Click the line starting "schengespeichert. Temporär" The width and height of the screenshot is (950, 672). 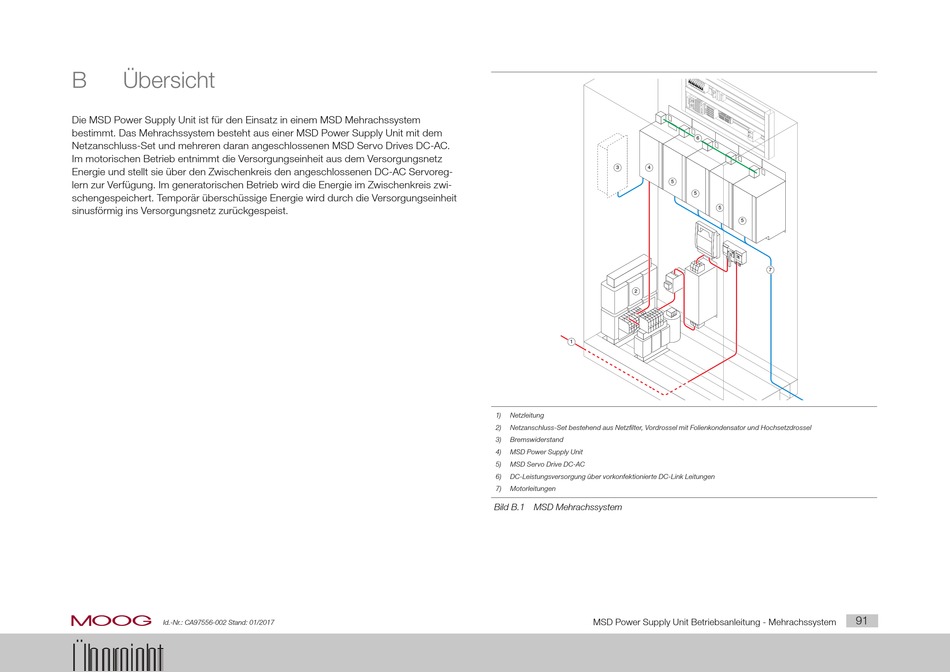(264, 198)
